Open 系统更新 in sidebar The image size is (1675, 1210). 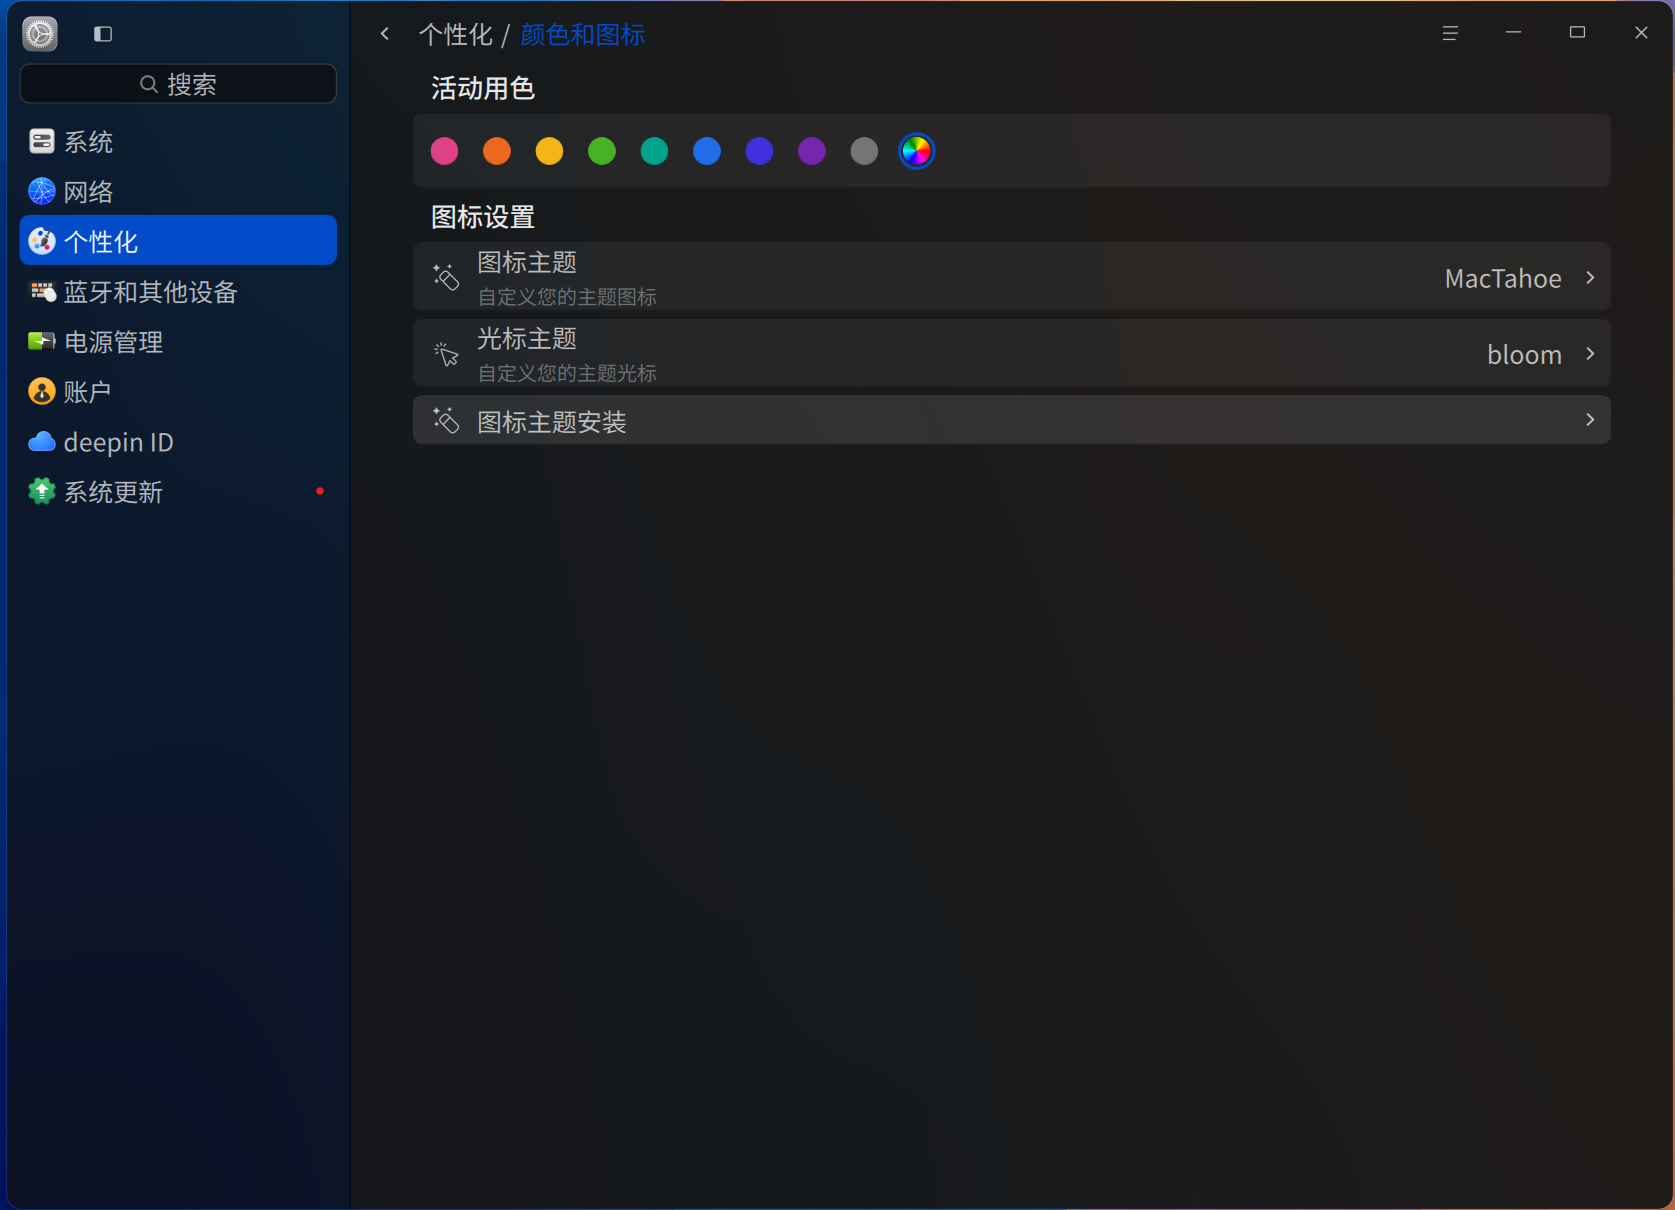(x=178, y=491)
